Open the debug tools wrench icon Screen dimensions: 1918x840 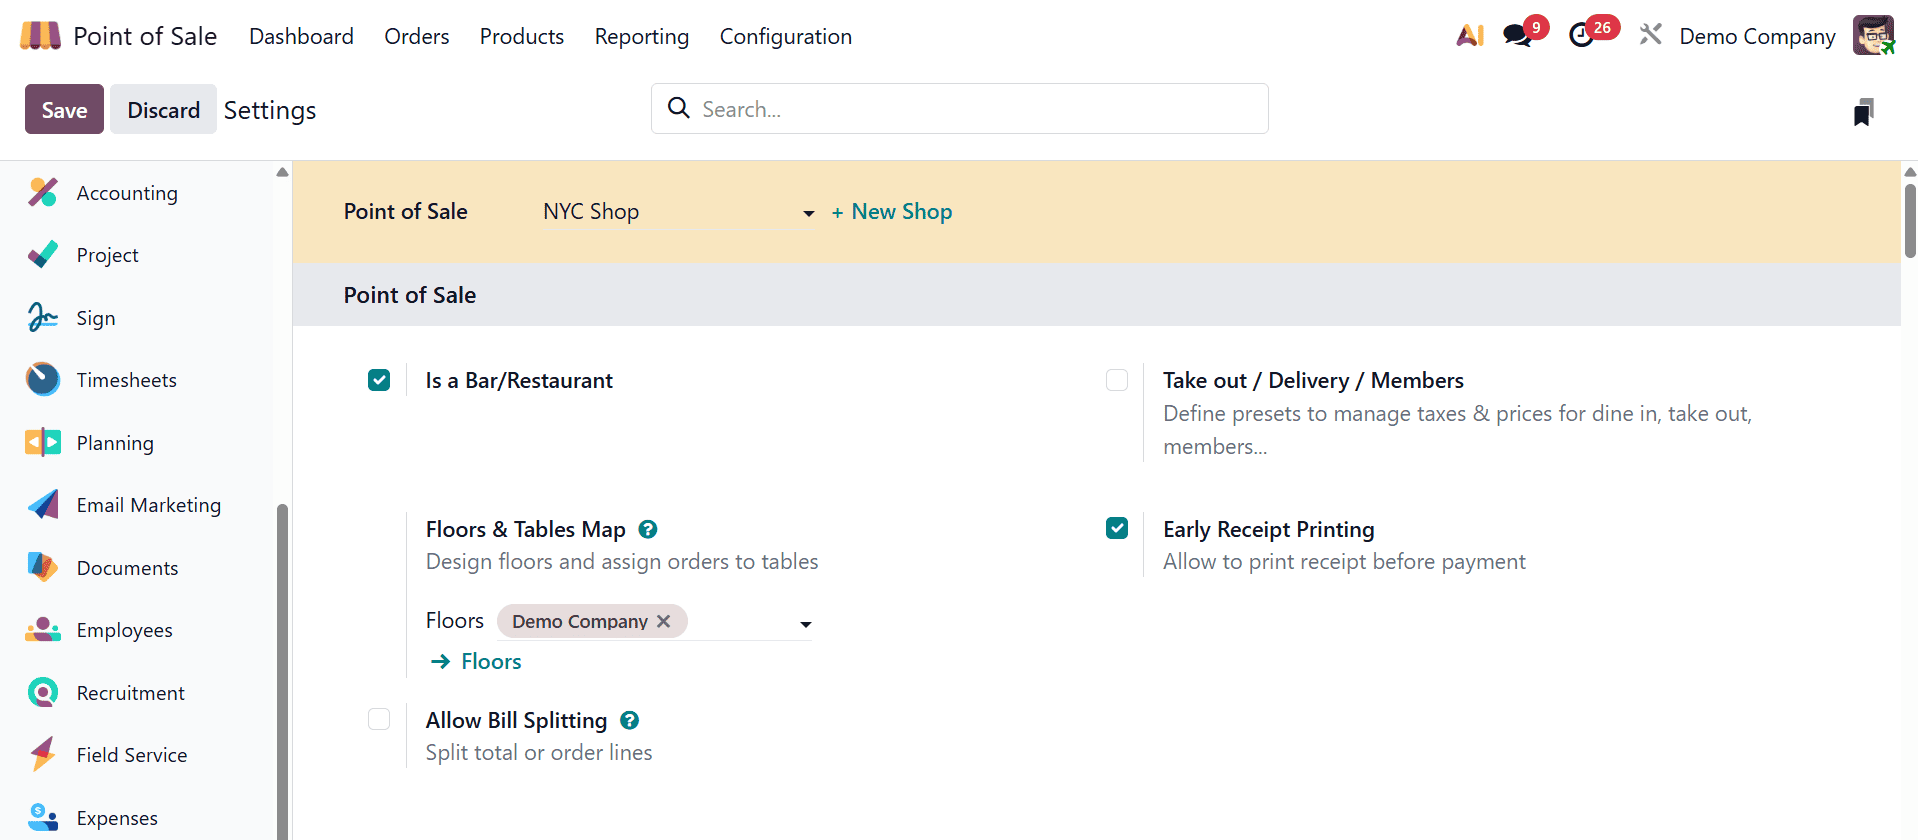tap(1651, 35)
